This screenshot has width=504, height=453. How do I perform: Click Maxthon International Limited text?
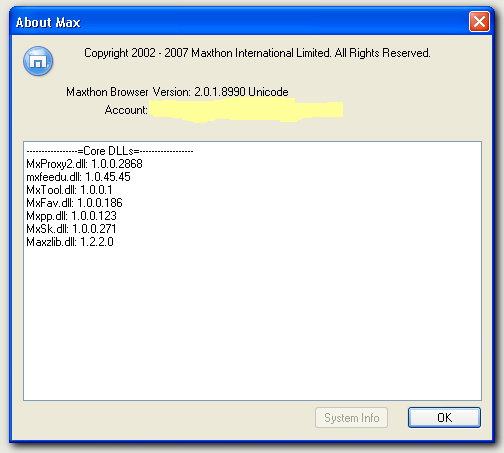coord(261,53)
